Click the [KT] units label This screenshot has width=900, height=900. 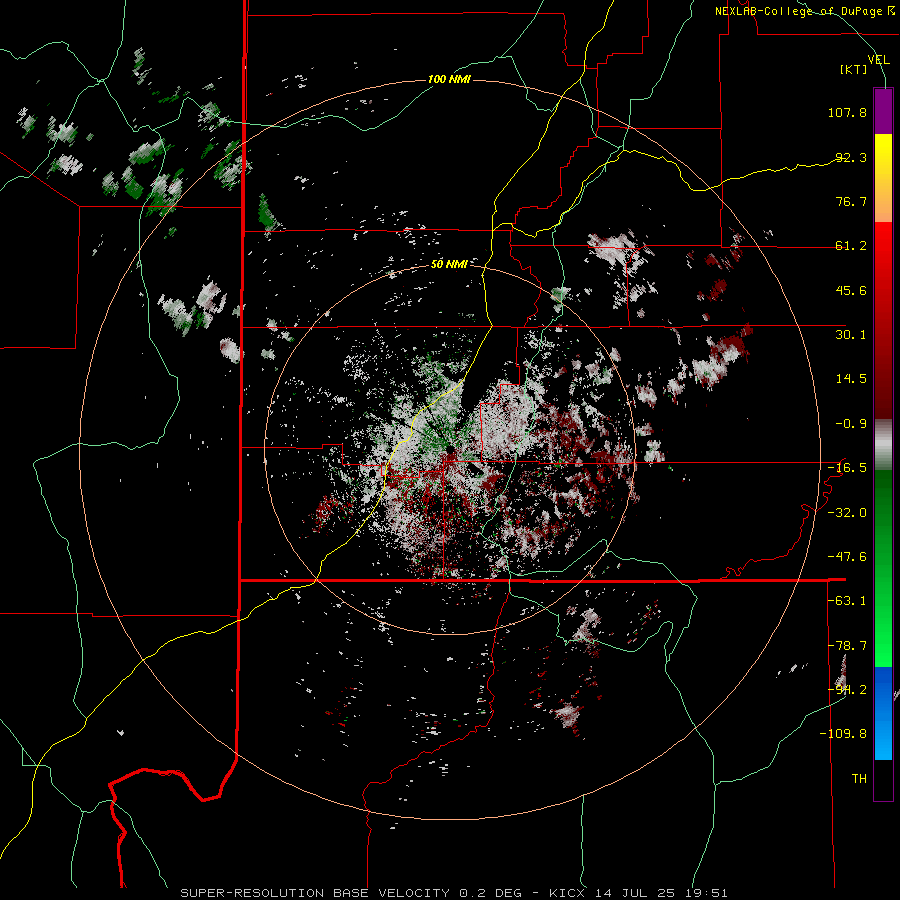click(x=854, y=69)
